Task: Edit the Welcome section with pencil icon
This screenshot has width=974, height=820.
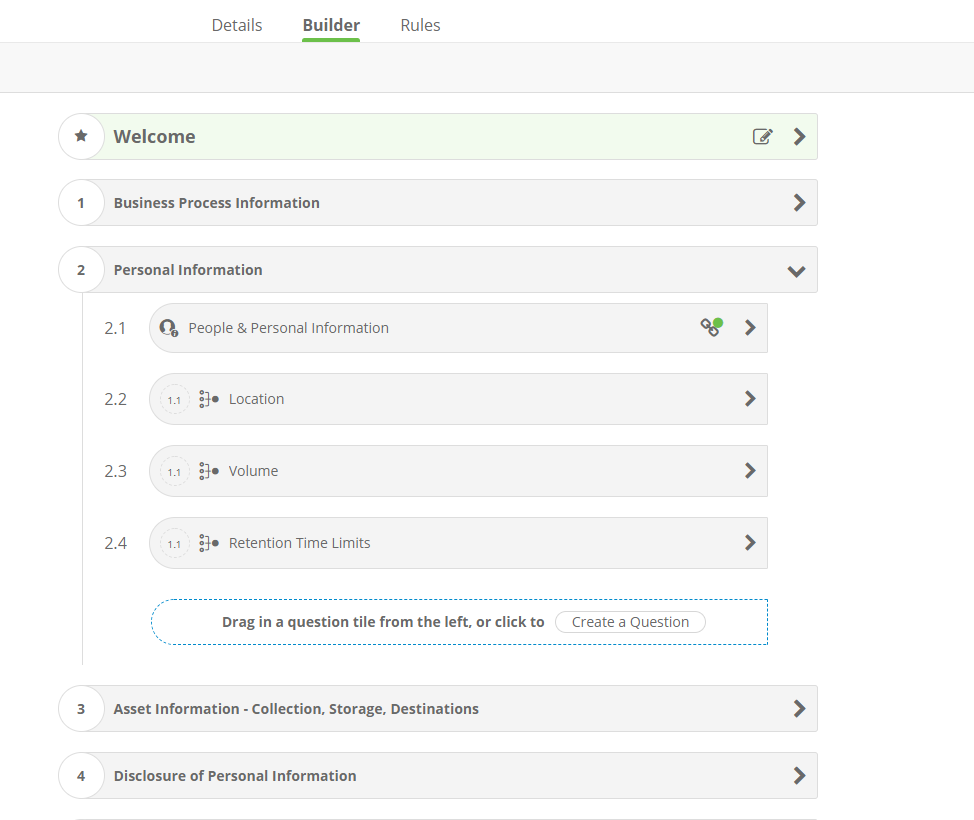Action: tap(763, 136)
